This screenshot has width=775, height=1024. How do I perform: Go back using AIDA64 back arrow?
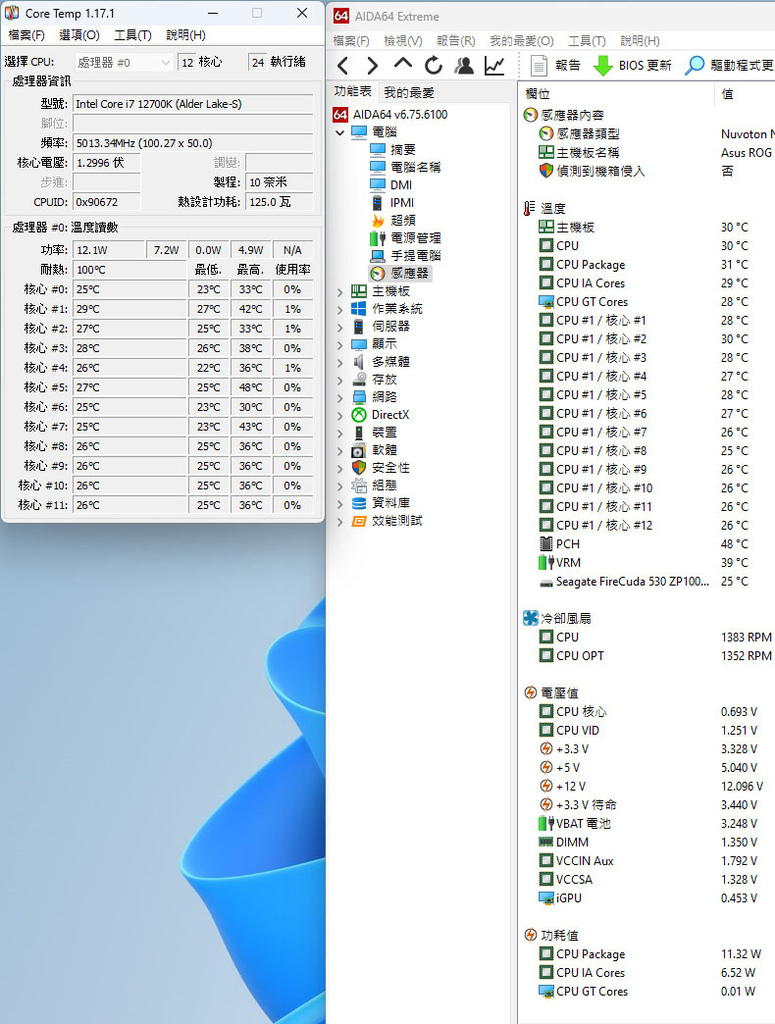pos(343,65)
